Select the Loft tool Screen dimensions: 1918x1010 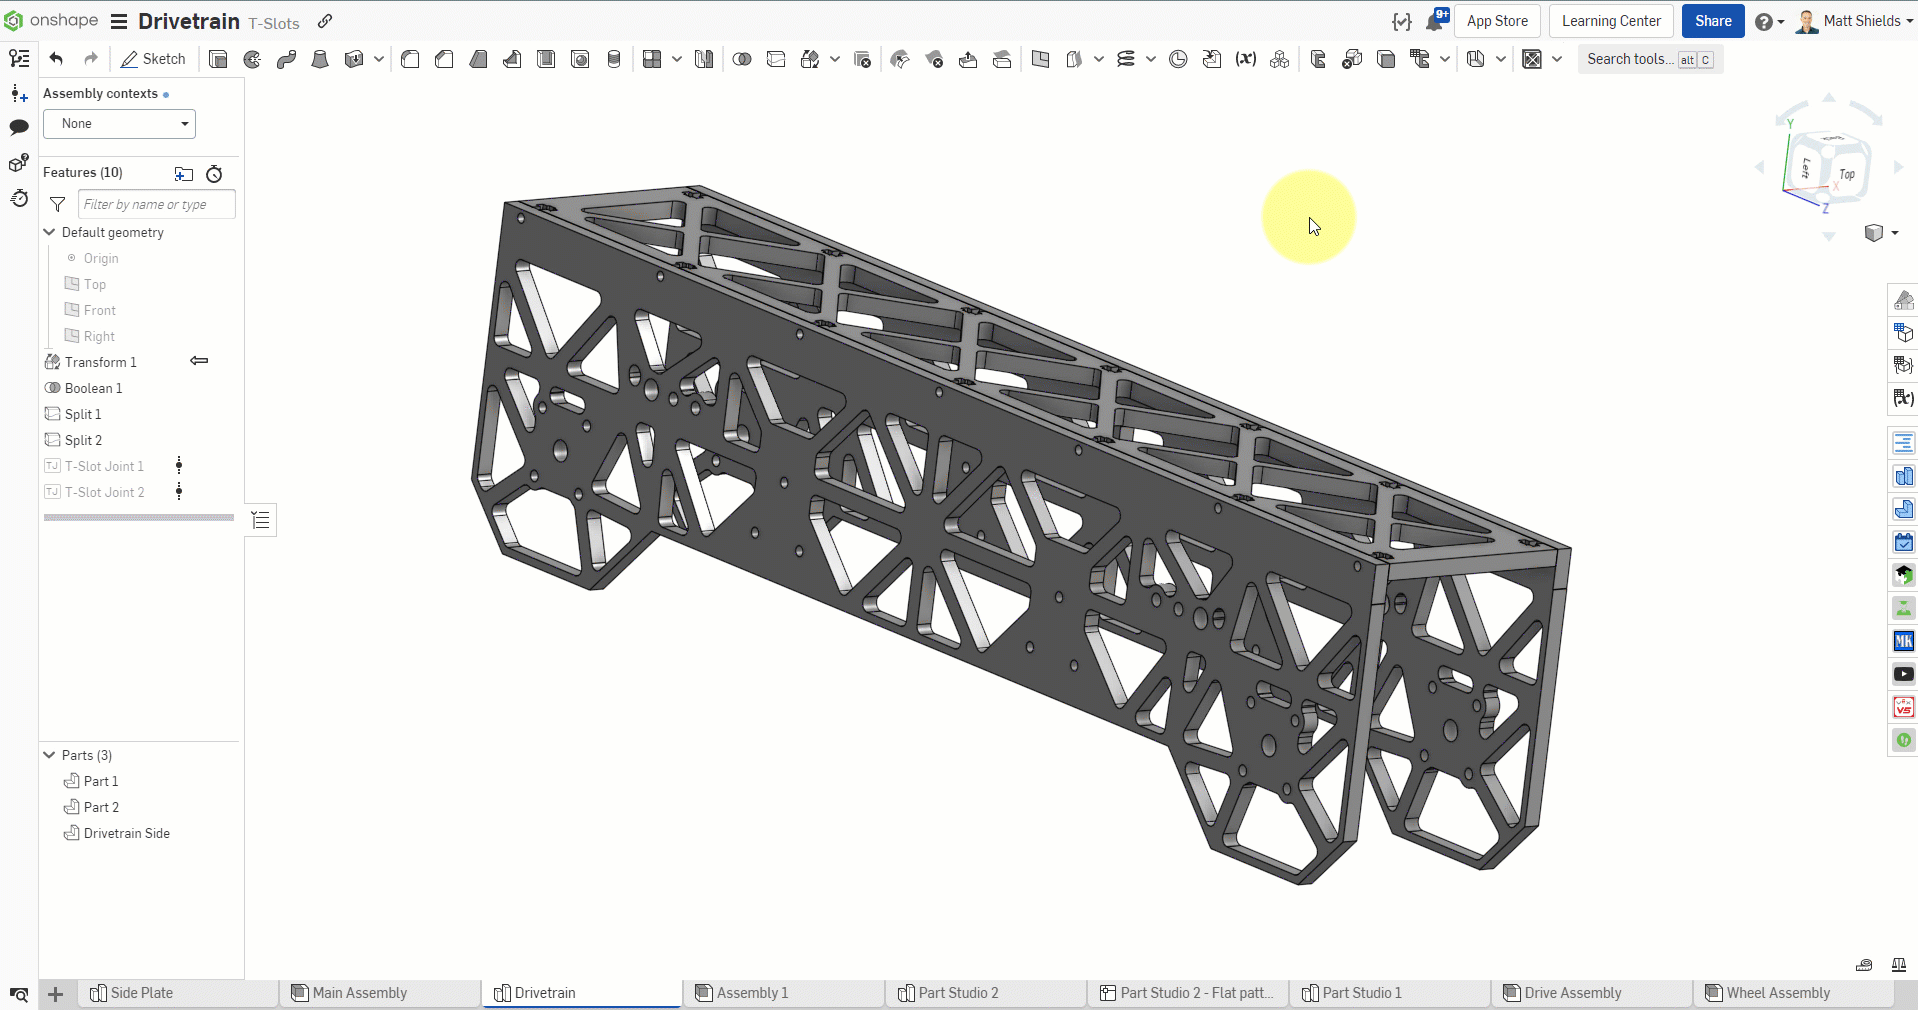point(320,59)
